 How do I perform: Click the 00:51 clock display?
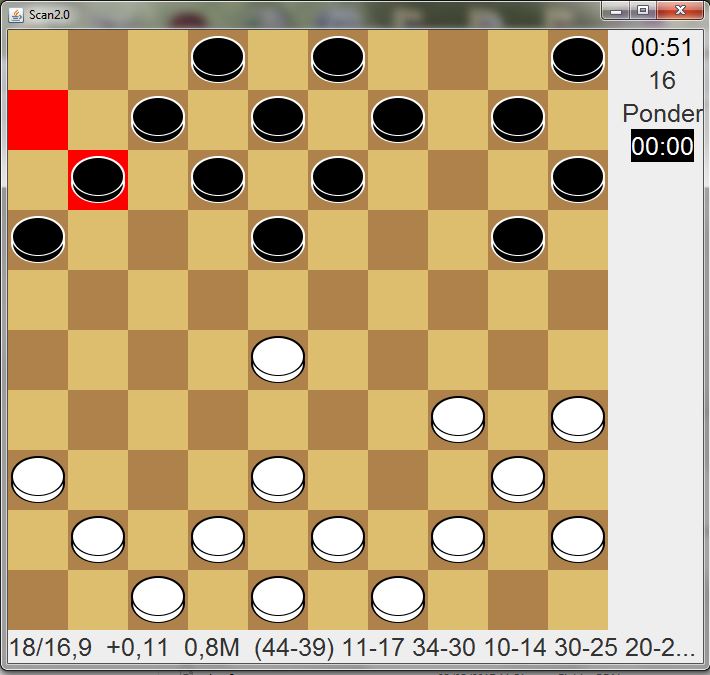pos(662,48)
